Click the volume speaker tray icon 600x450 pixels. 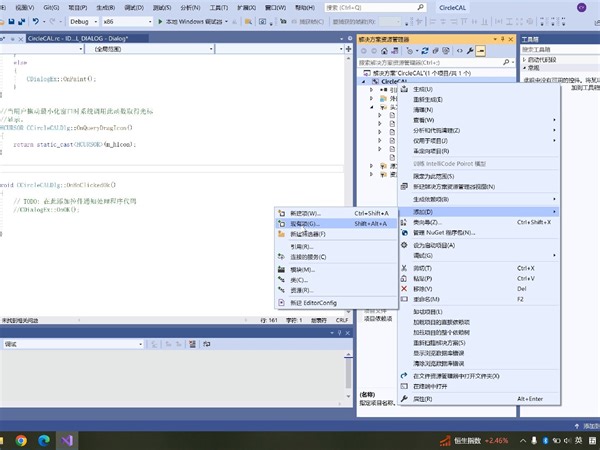click(567, 441)
